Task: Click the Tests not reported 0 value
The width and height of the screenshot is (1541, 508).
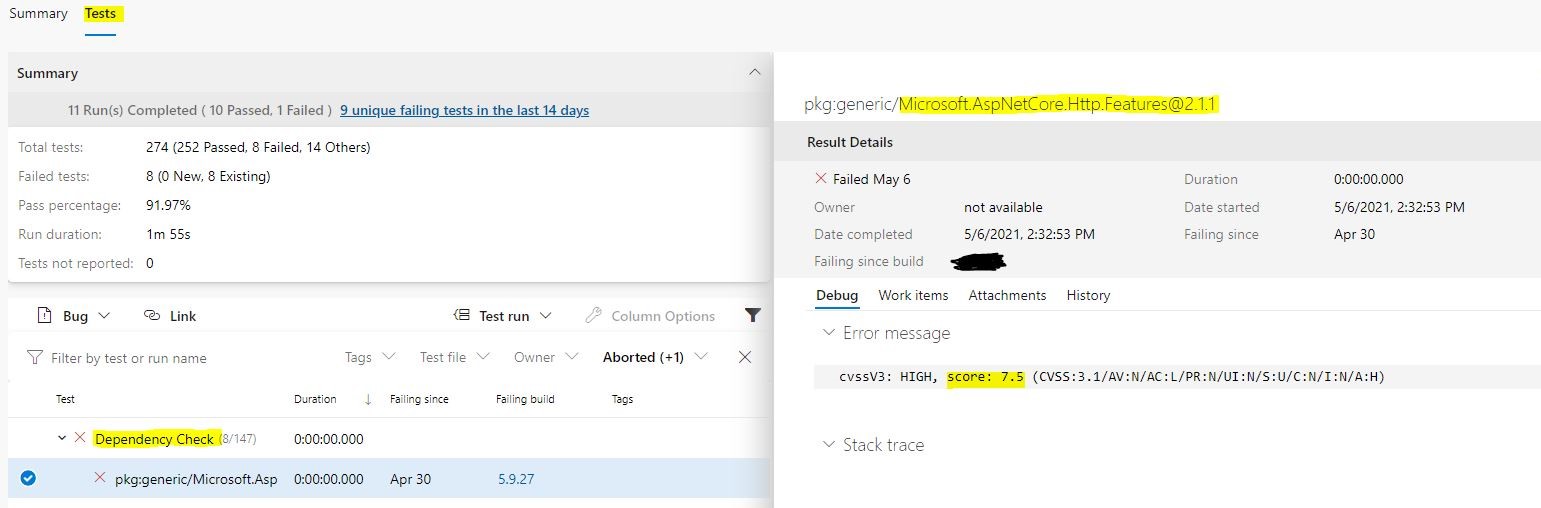Action: pos(150,263)
